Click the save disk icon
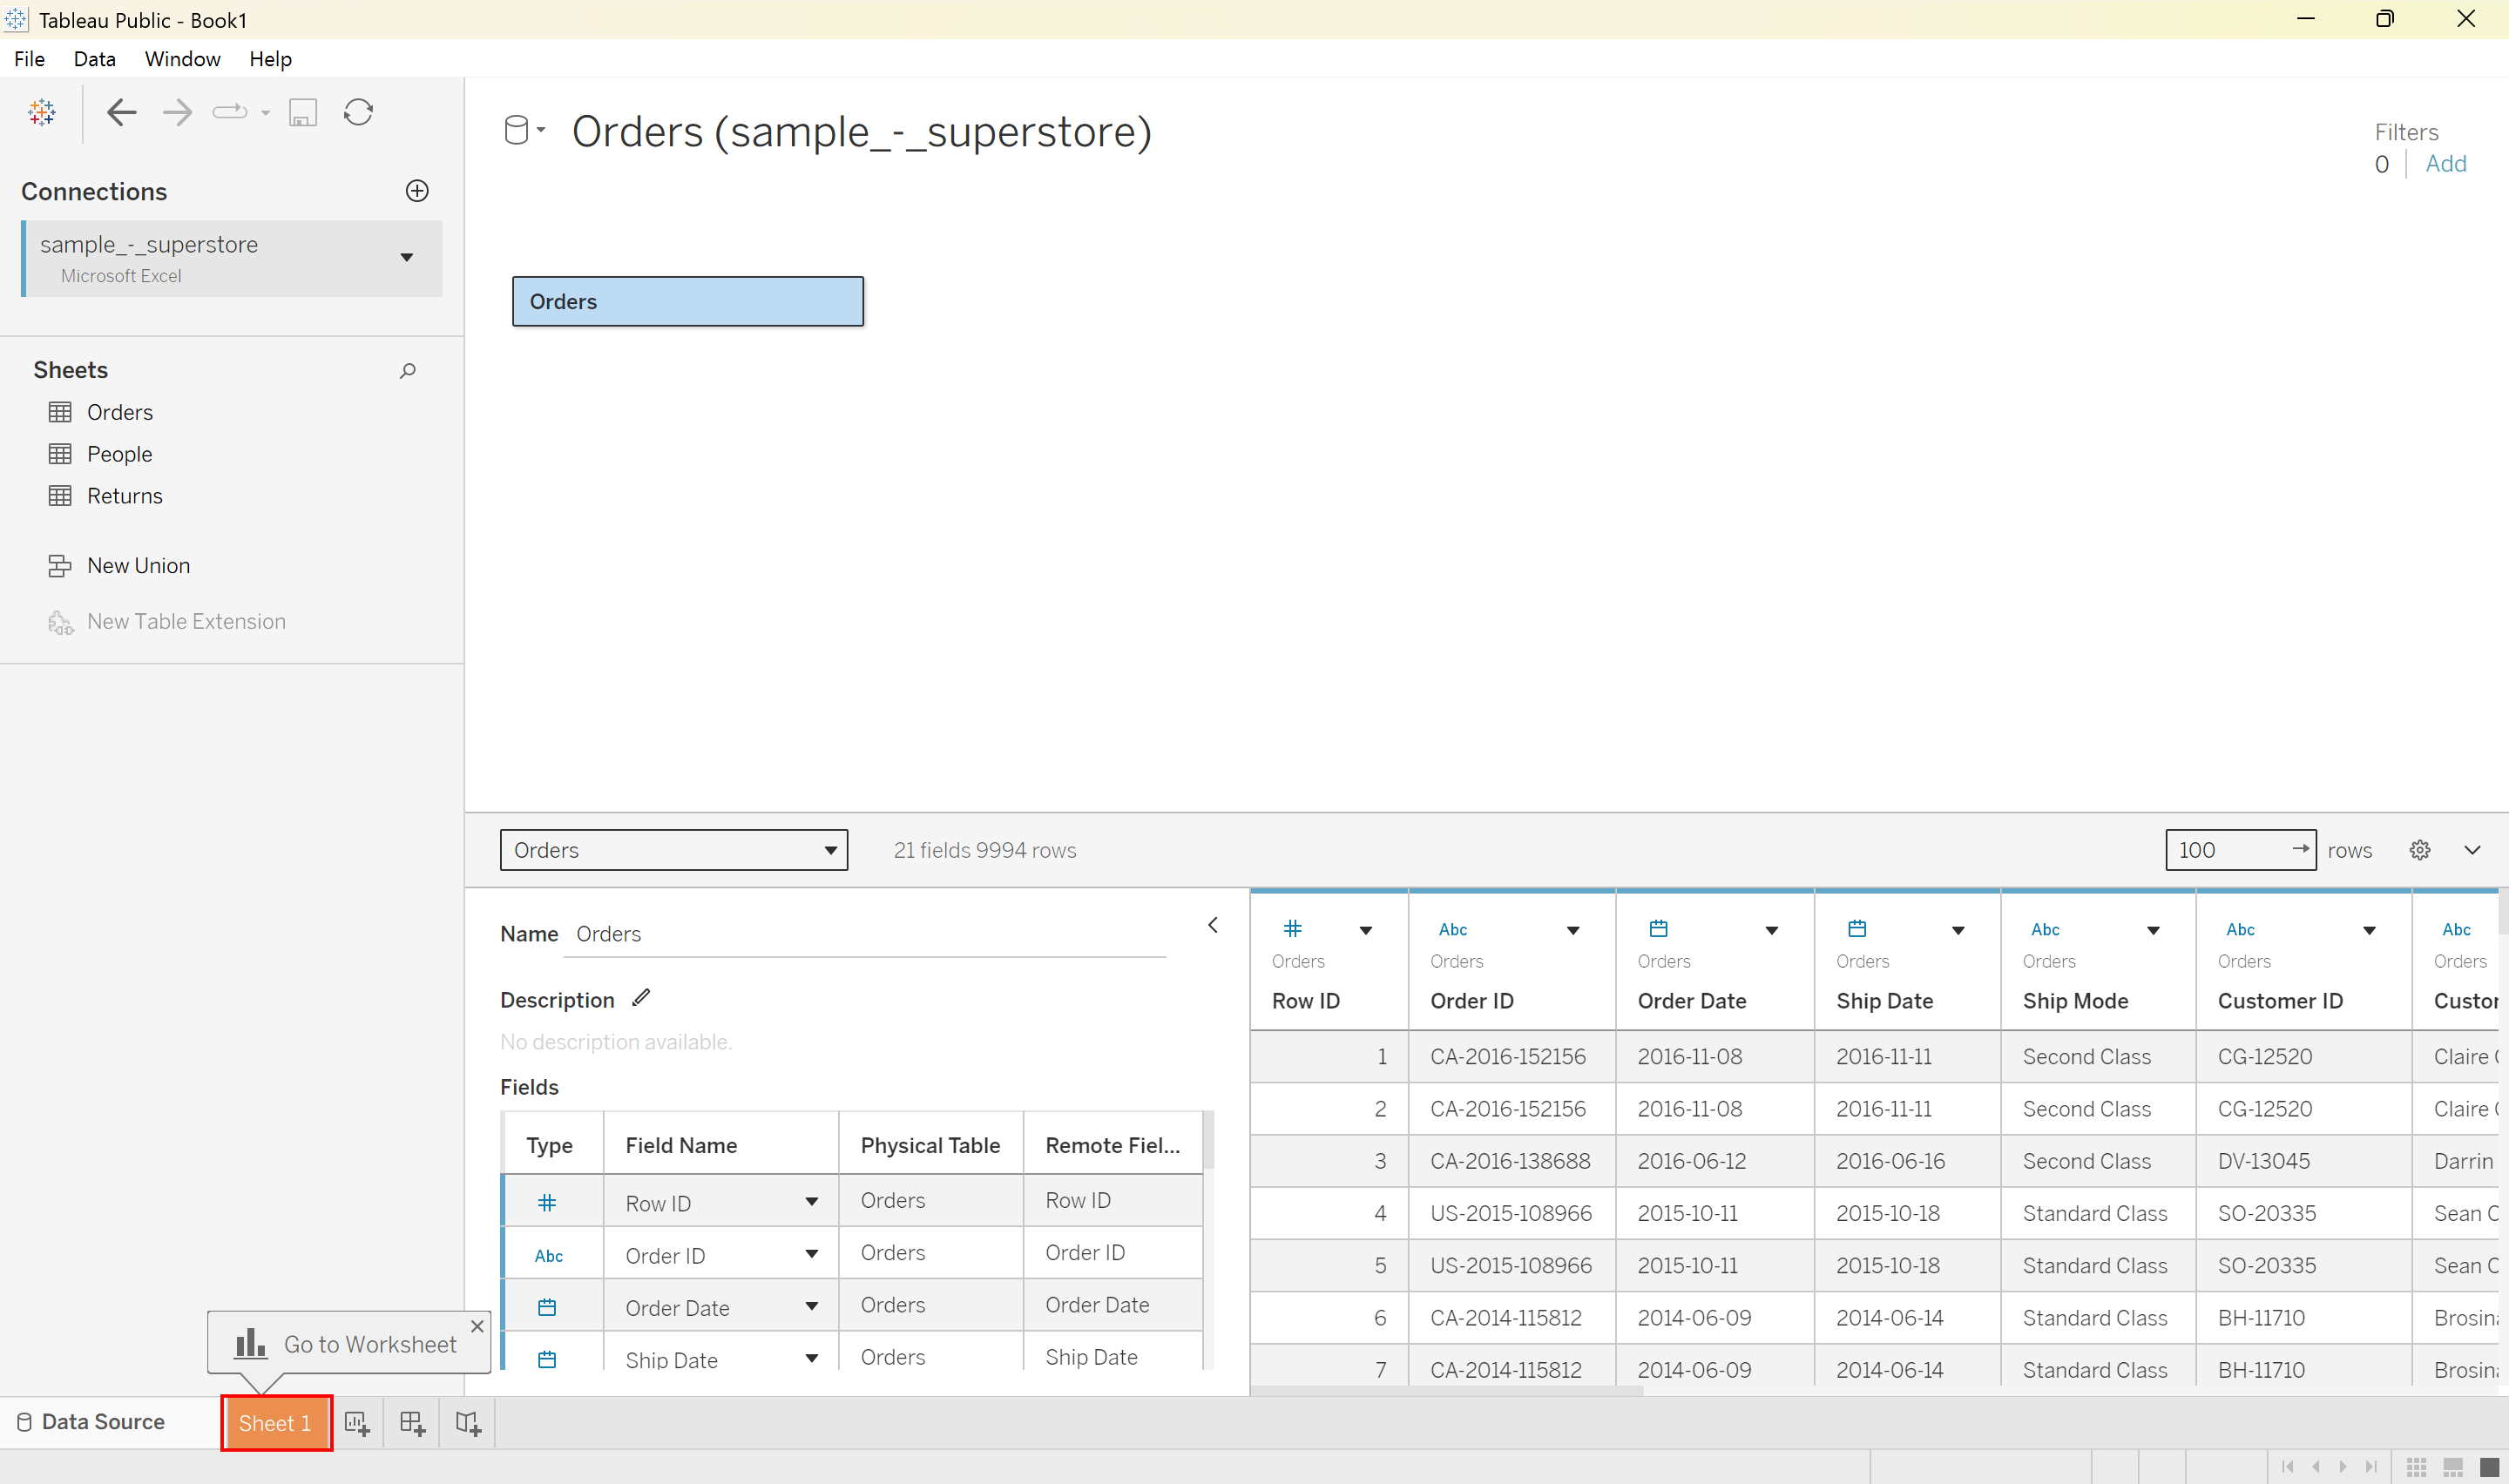The width and height of the screenshot is (2509, 1484). [303, 112]
